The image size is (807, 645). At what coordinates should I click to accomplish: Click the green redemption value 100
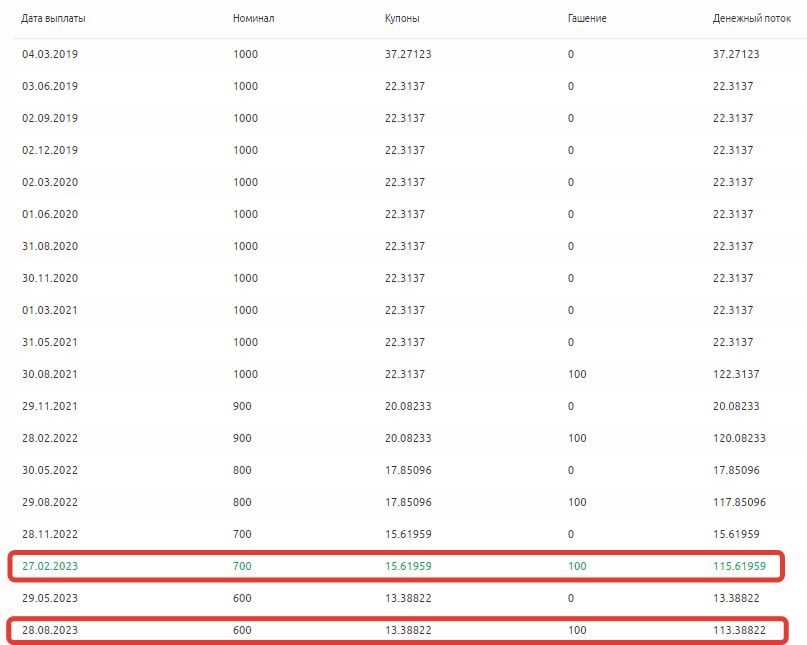click(577, 566)
